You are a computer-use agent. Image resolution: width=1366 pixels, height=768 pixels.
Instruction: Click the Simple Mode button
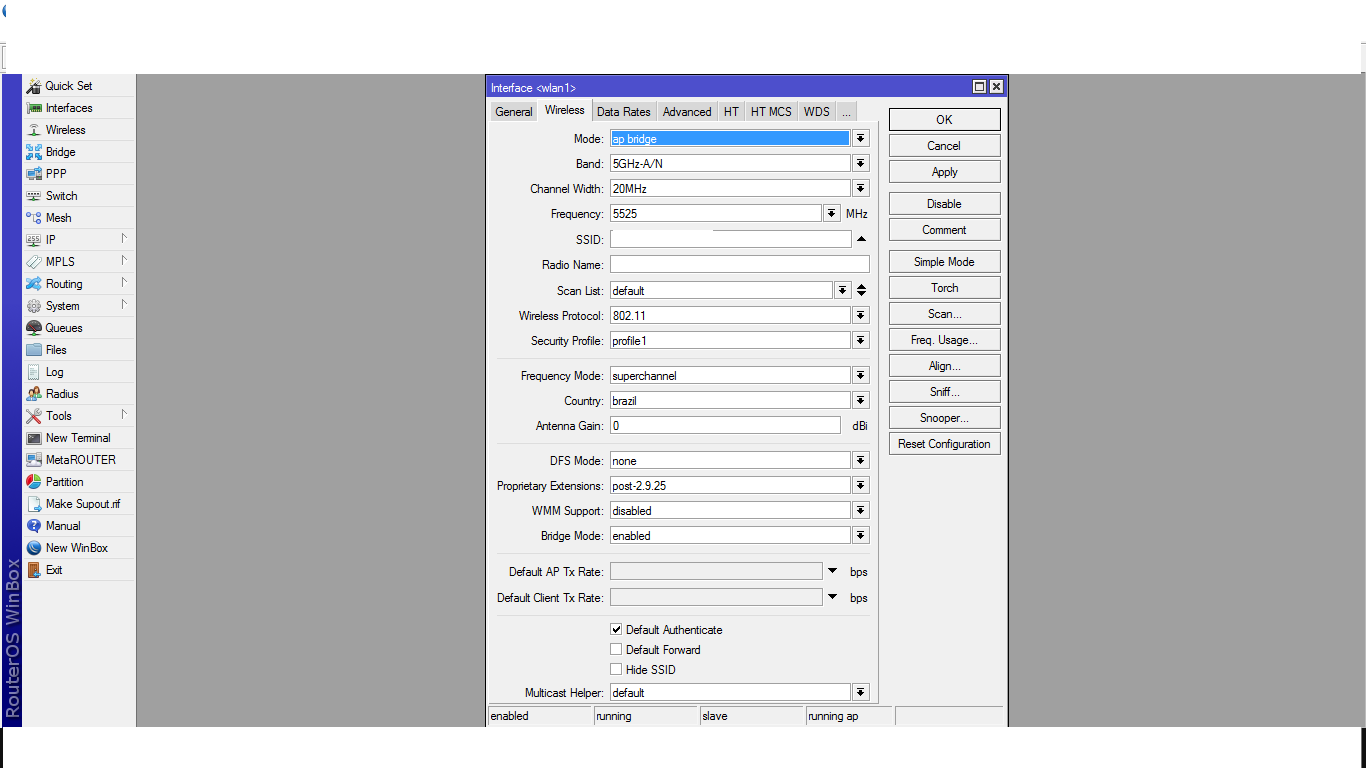point(944,262)
